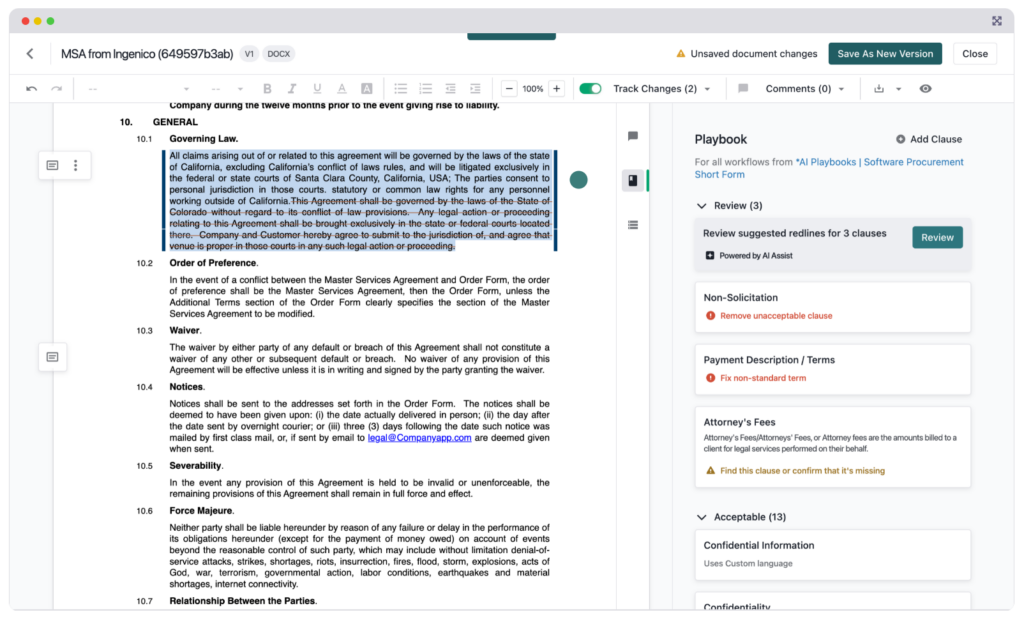Collapse the Acceptable (13) section

(x=701, y=516)
